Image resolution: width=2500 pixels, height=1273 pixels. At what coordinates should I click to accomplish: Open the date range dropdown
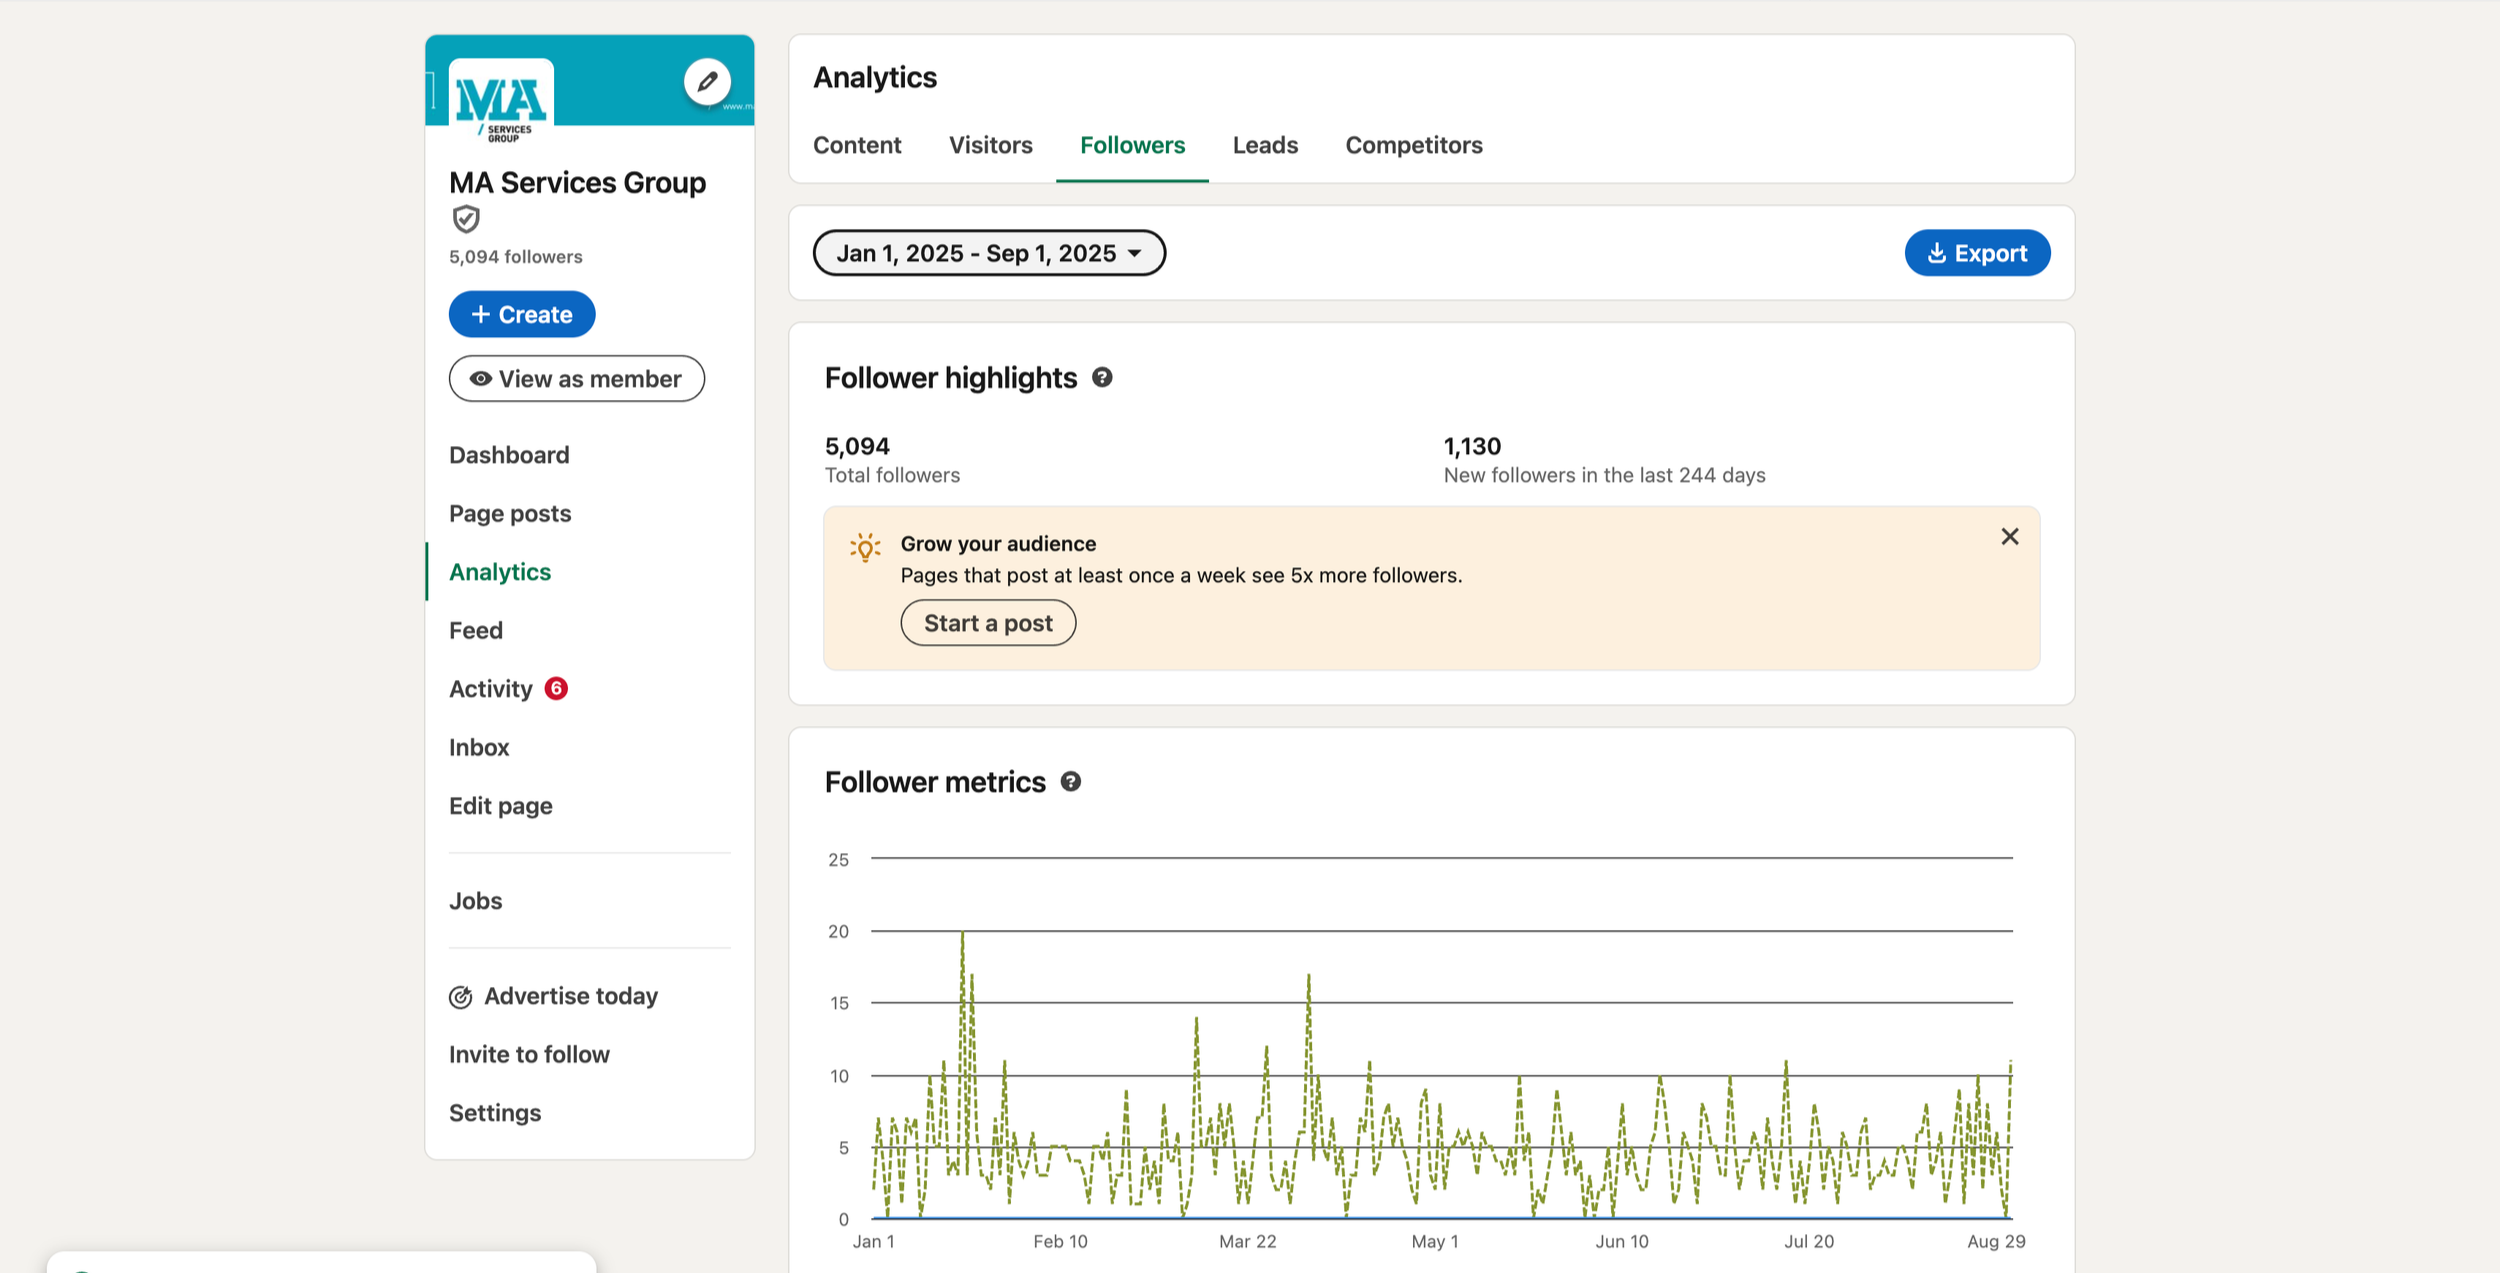989,253
